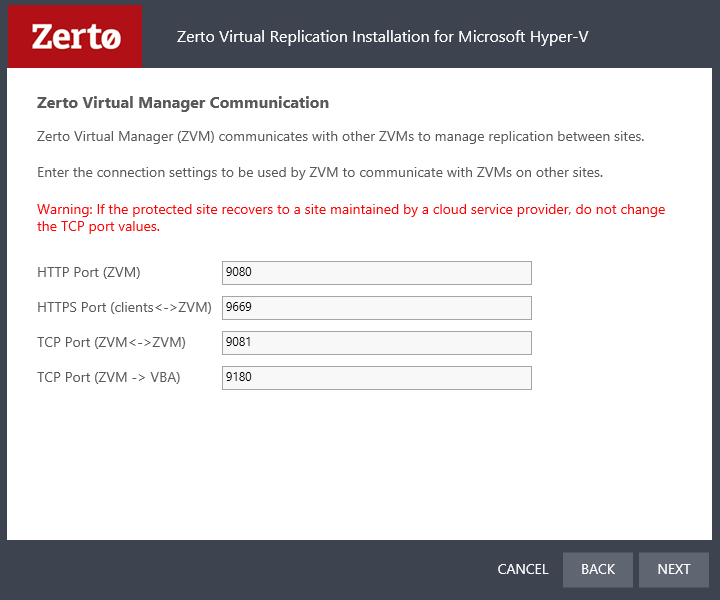Viewport: 720px width, 600px height.
Task: Click the Zerto logo
Action: [x=75, y=37]
